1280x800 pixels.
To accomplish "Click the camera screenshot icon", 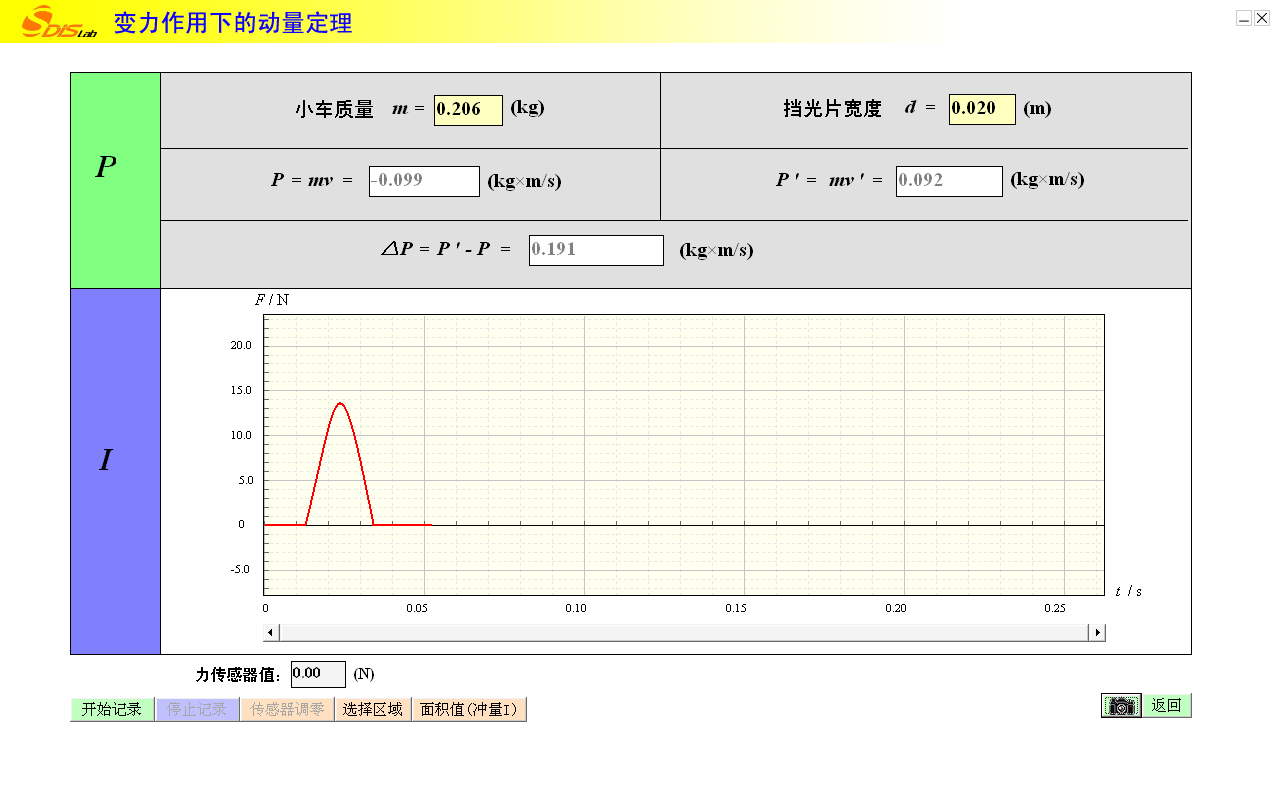I will (1121, 706).
